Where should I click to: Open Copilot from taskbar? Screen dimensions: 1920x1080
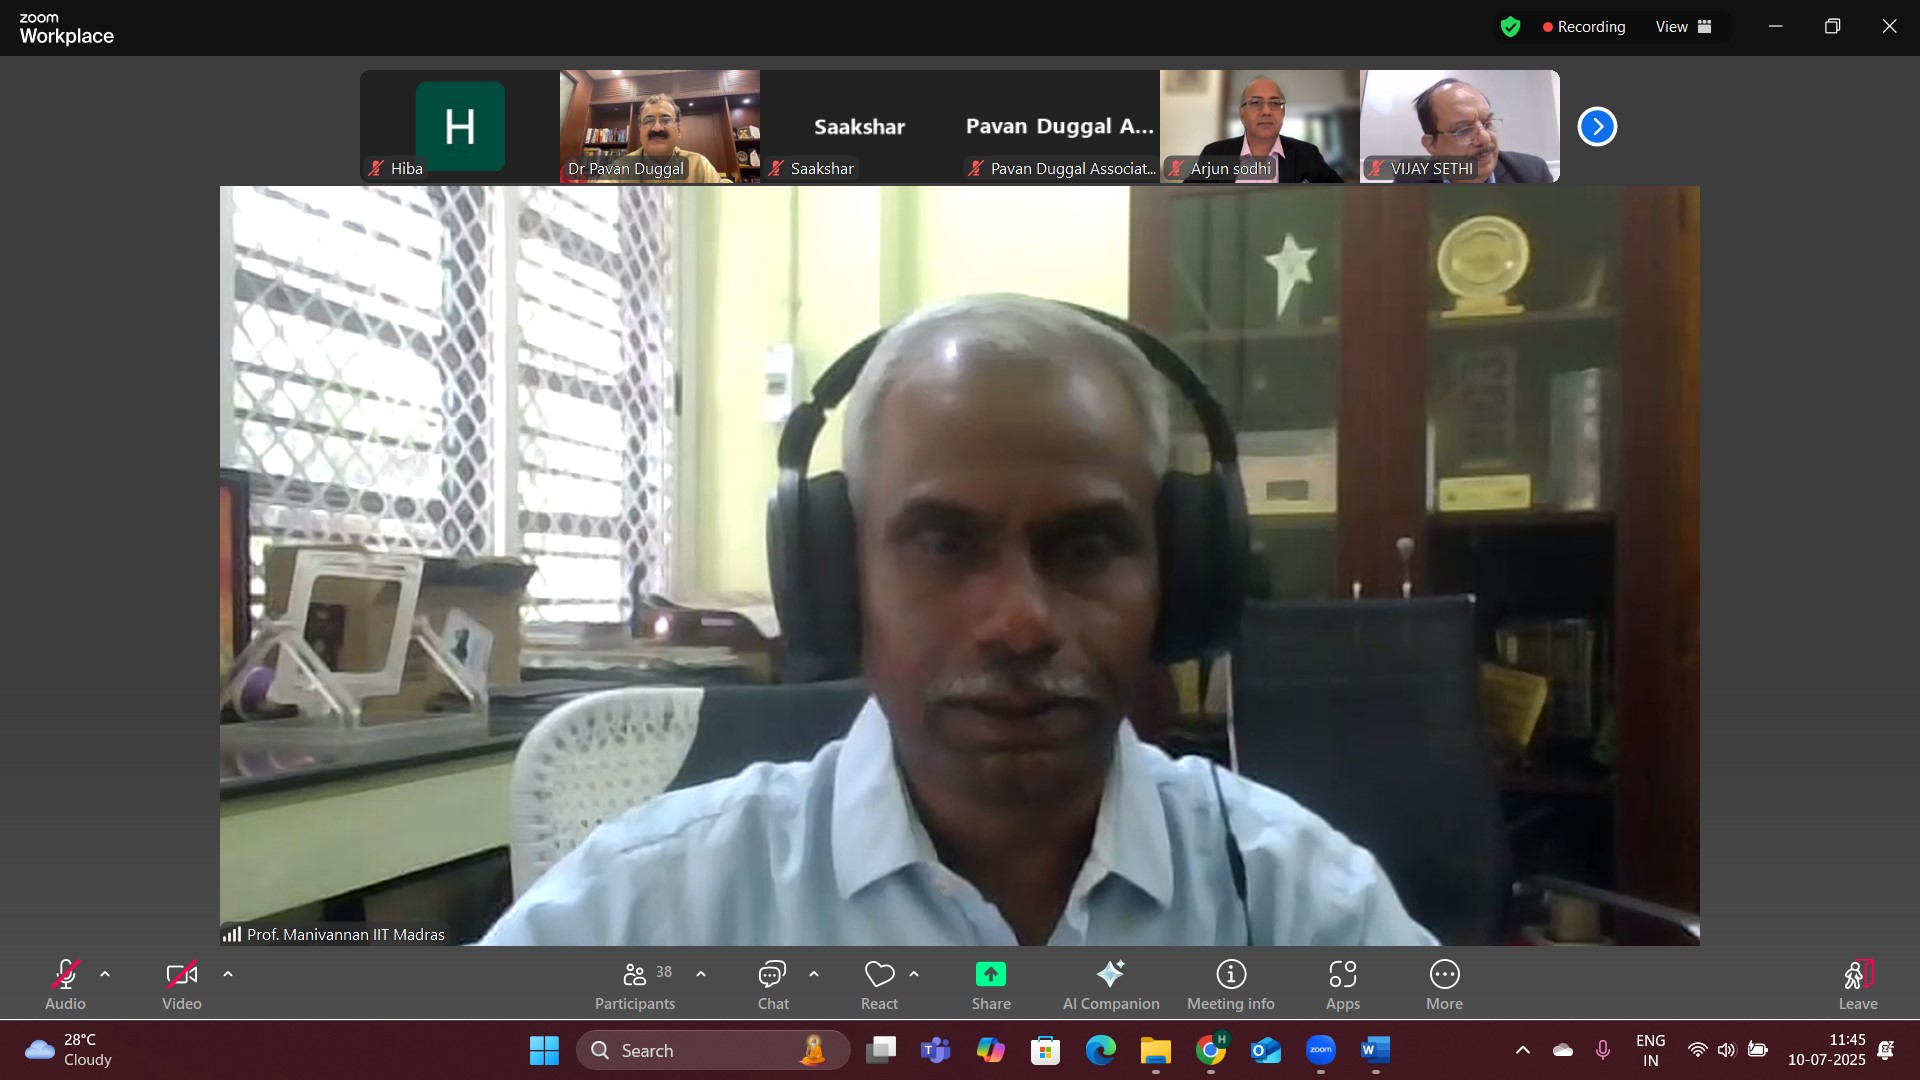991,1050
